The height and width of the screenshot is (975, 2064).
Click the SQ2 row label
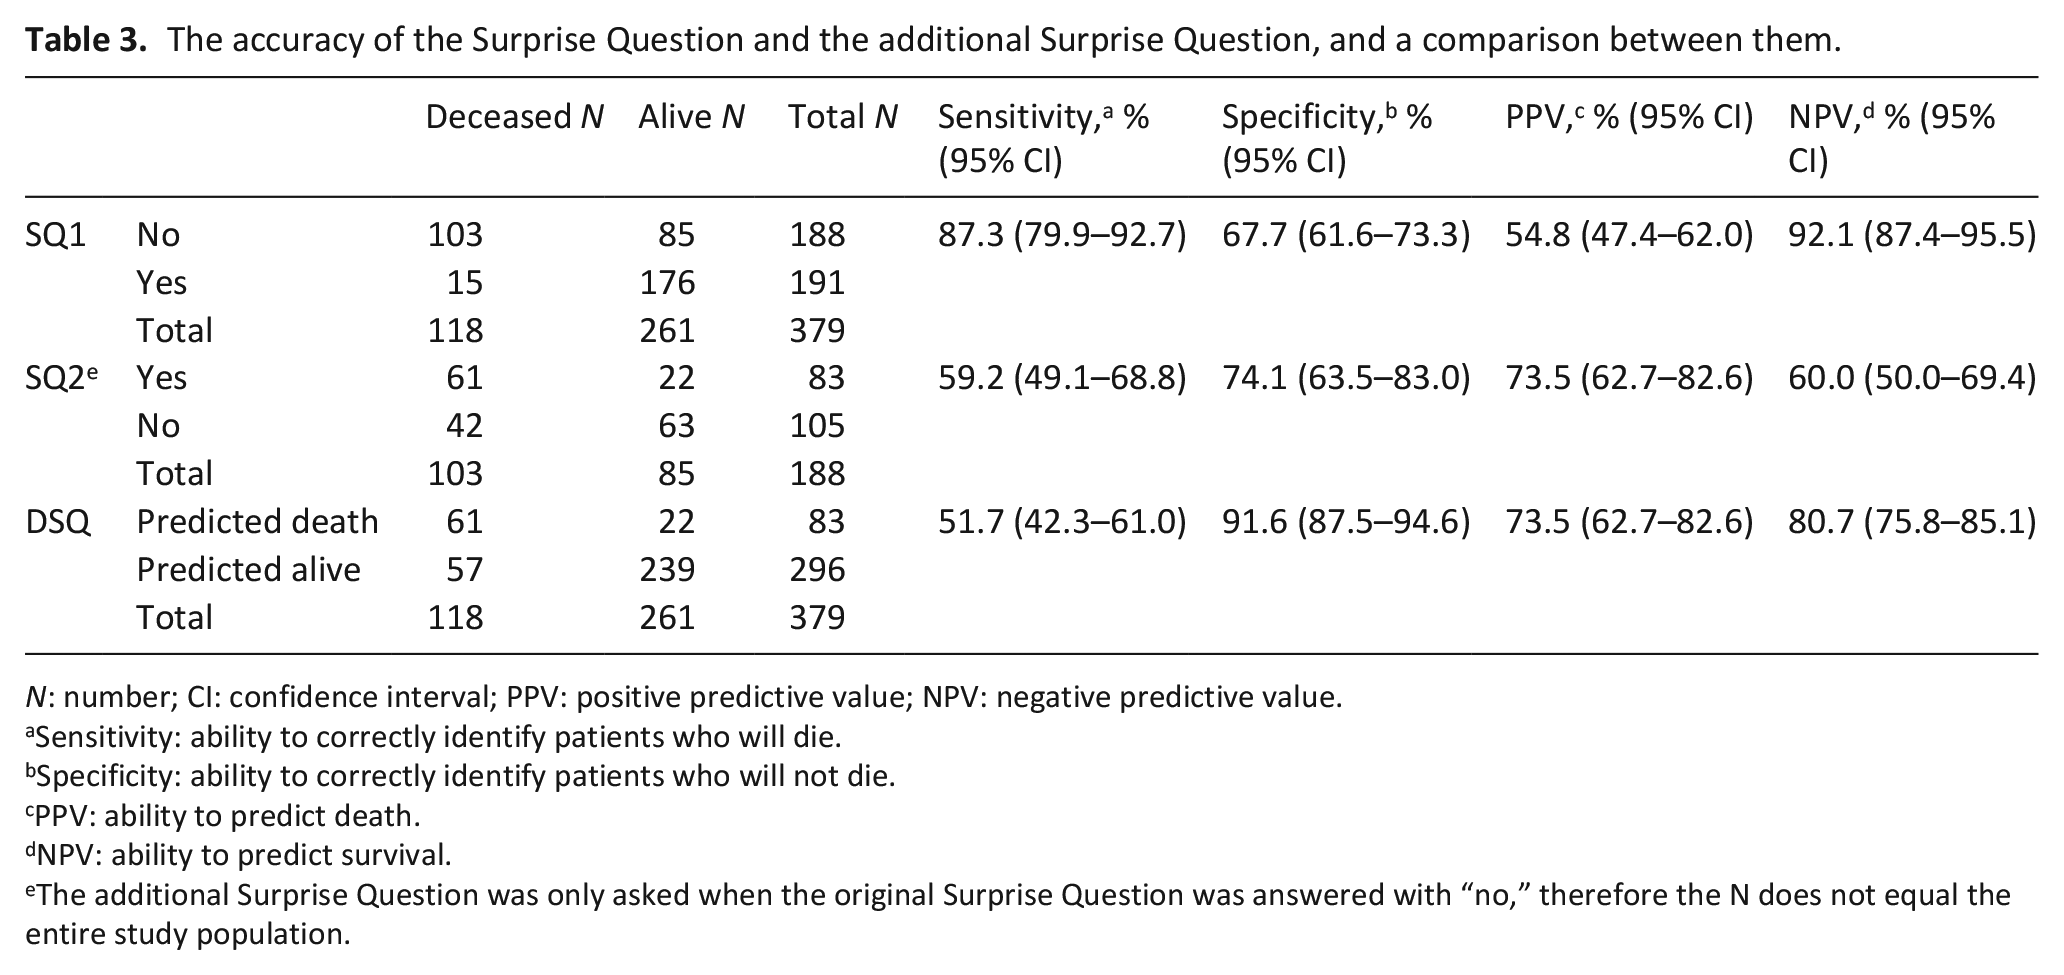coord(62,378)
